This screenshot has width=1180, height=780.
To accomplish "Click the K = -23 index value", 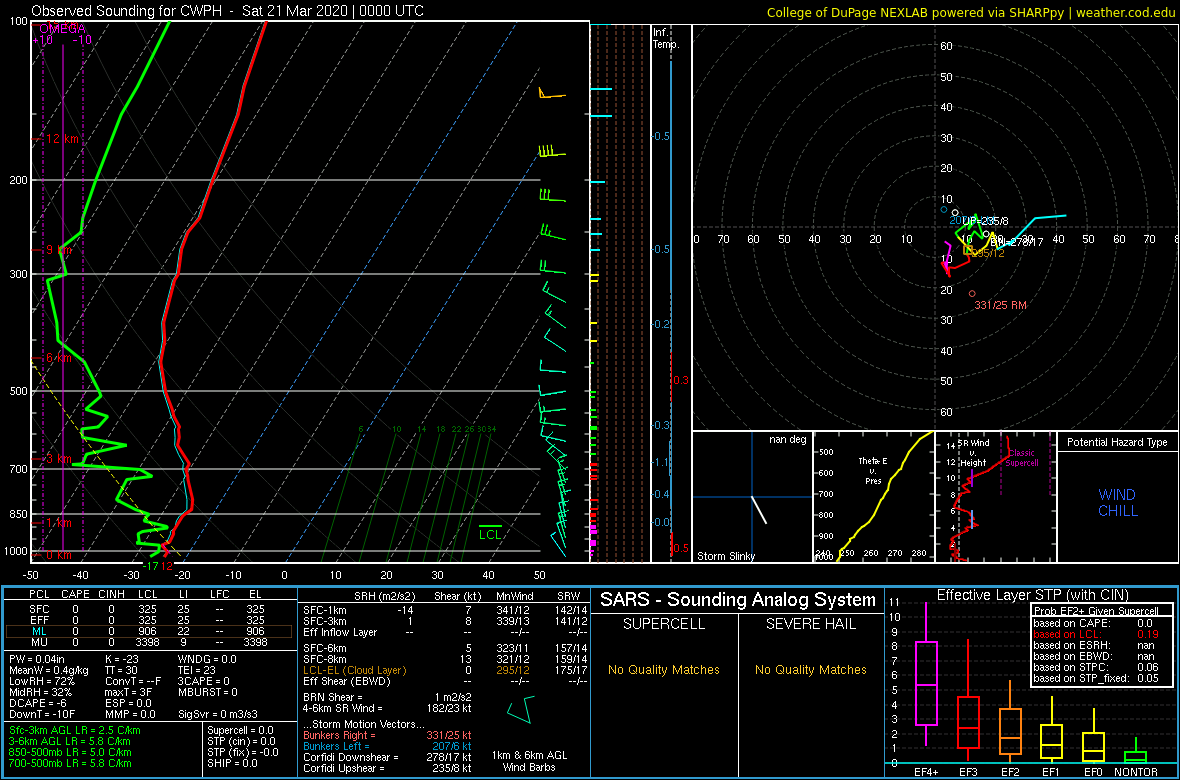I will [126, 659].
